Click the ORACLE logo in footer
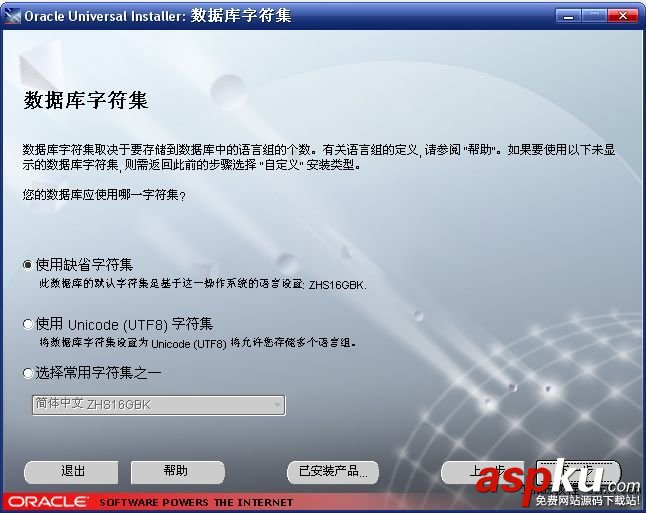Viewport: 646px width, 513px height. (x=48, y=502)
